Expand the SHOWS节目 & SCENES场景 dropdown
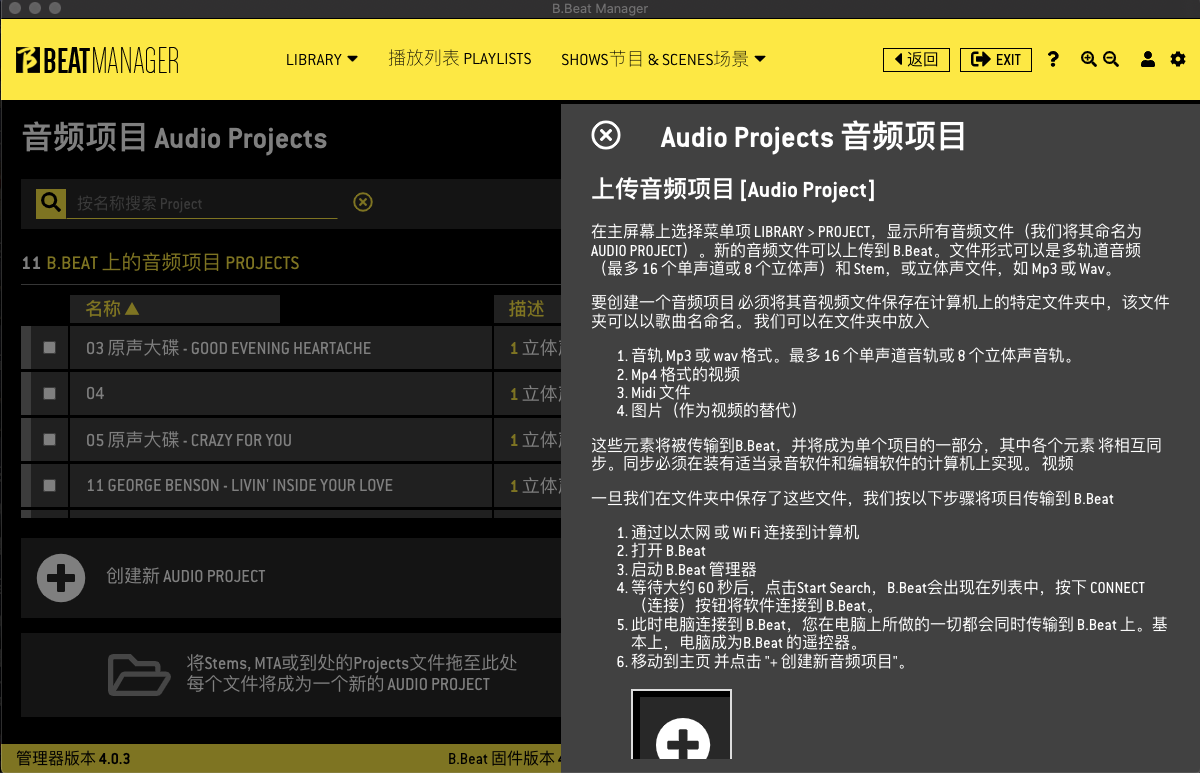The image size is (1200, 773). coord(664,60)
